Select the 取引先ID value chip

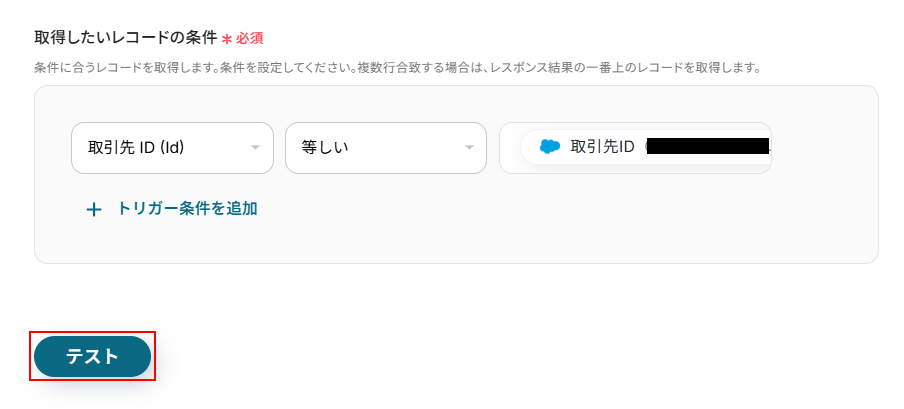[x=602, y=147]
